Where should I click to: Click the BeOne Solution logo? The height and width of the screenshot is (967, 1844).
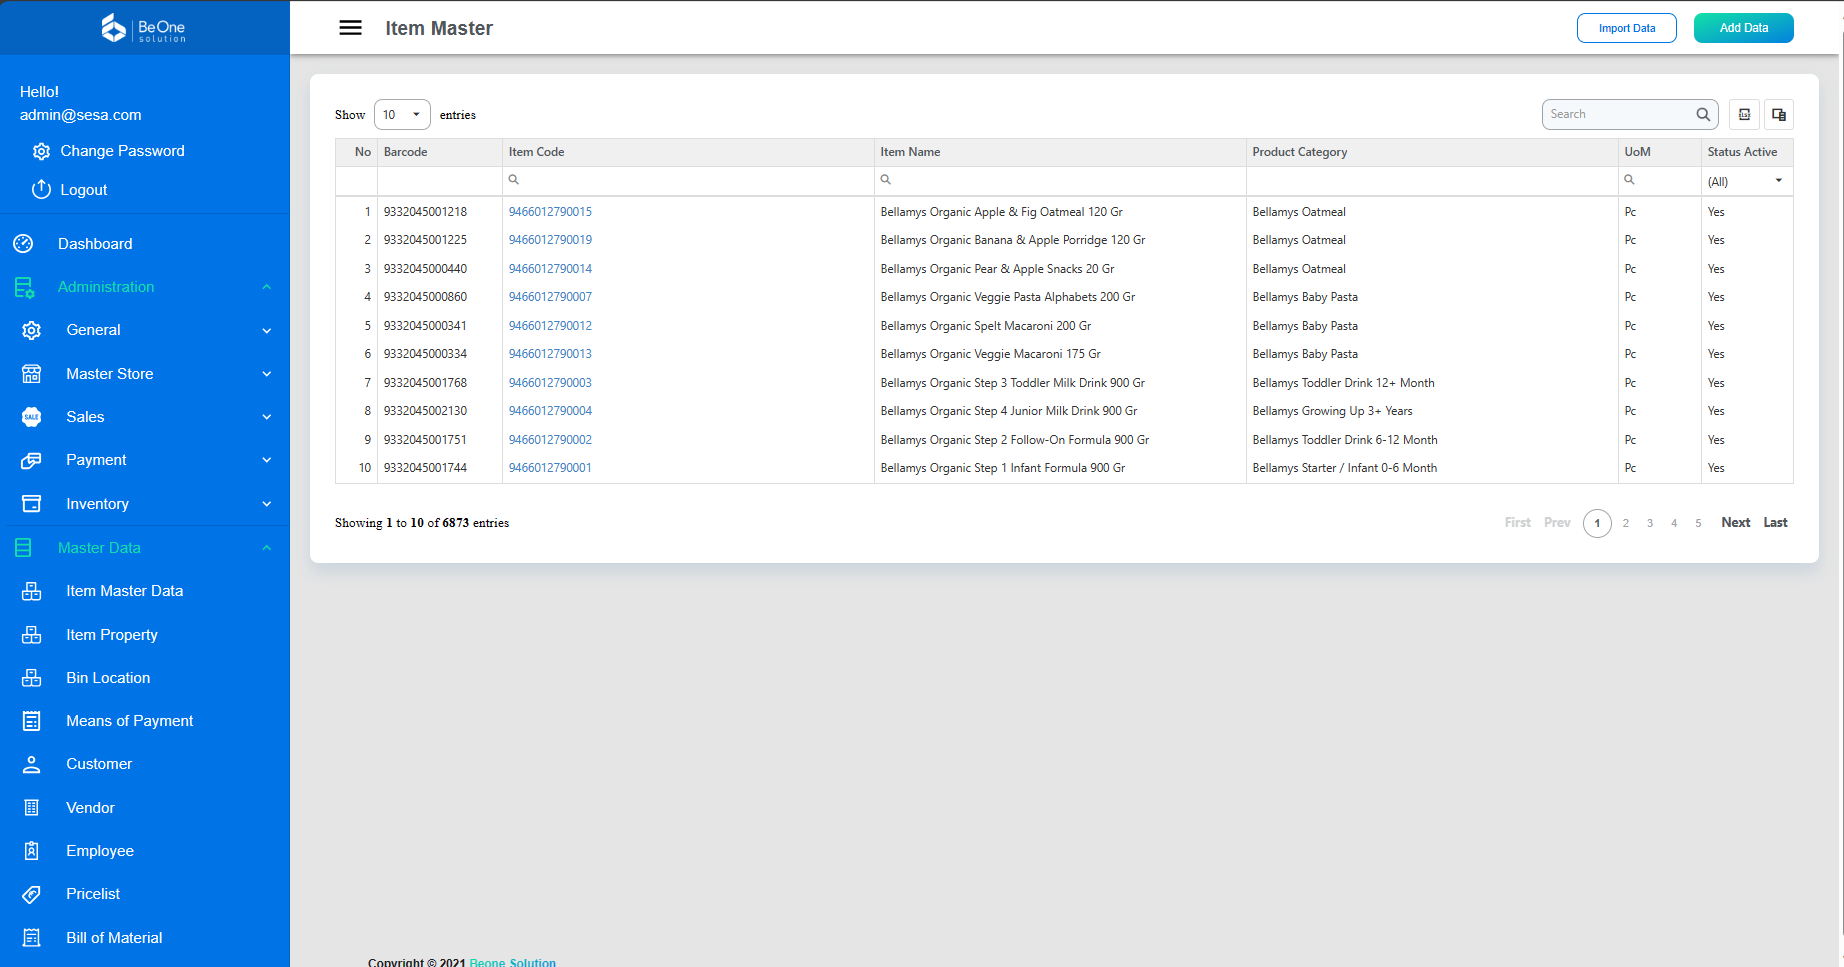click(144, 28)
